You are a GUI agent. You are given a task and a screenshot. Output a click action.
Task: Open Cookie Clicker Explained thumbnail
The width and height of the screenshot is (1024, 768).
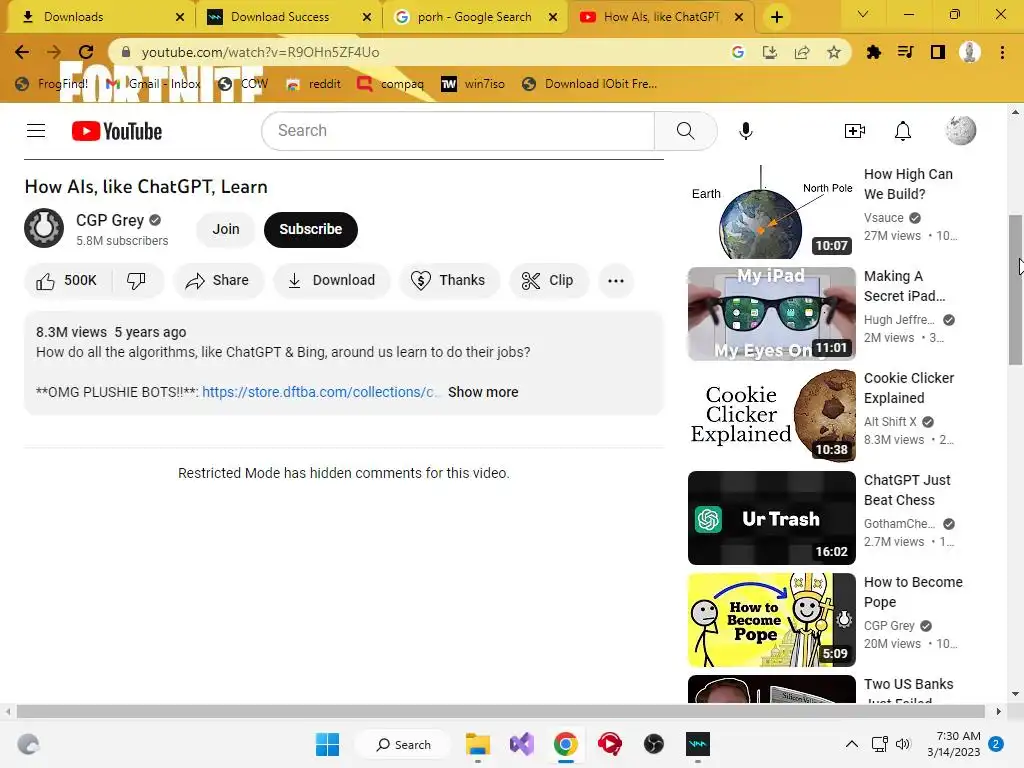point(771,415)
